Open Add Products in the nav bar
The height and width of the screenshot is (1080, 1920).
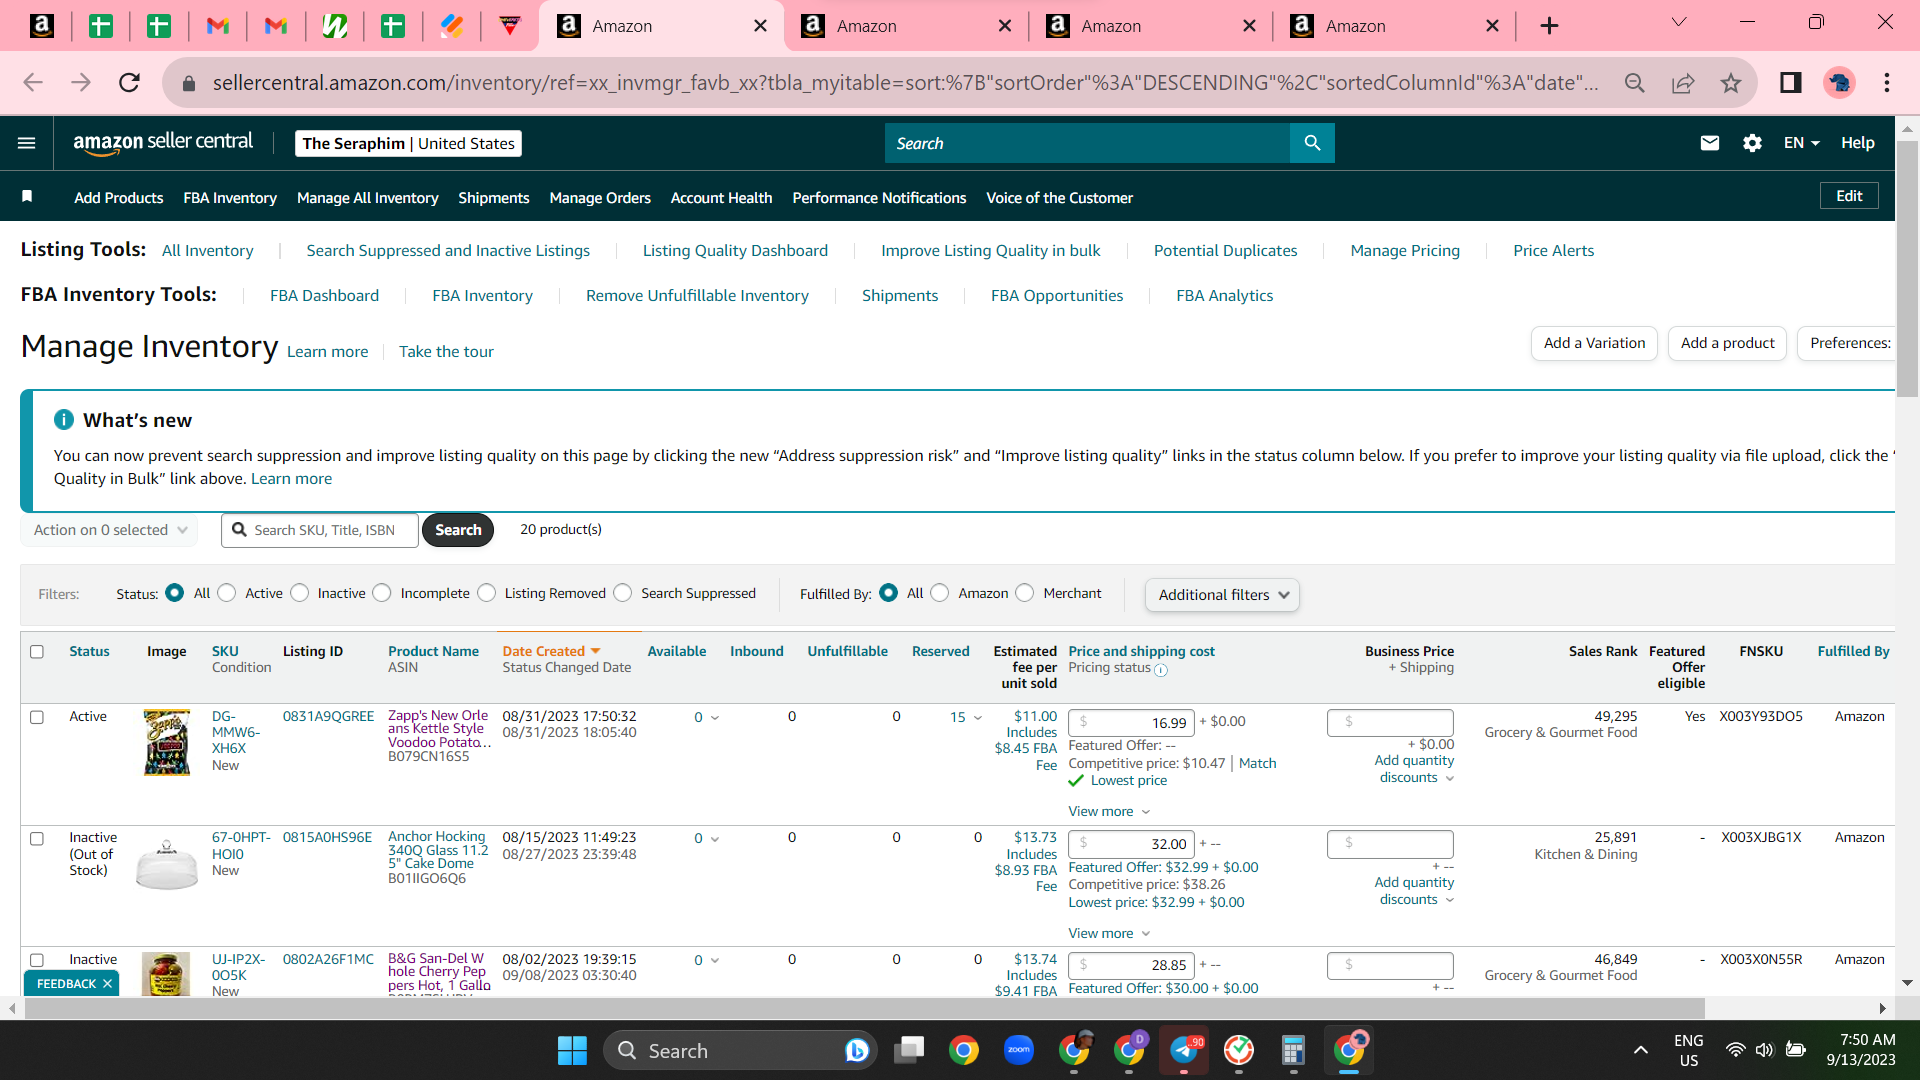(x=118, y=198)
